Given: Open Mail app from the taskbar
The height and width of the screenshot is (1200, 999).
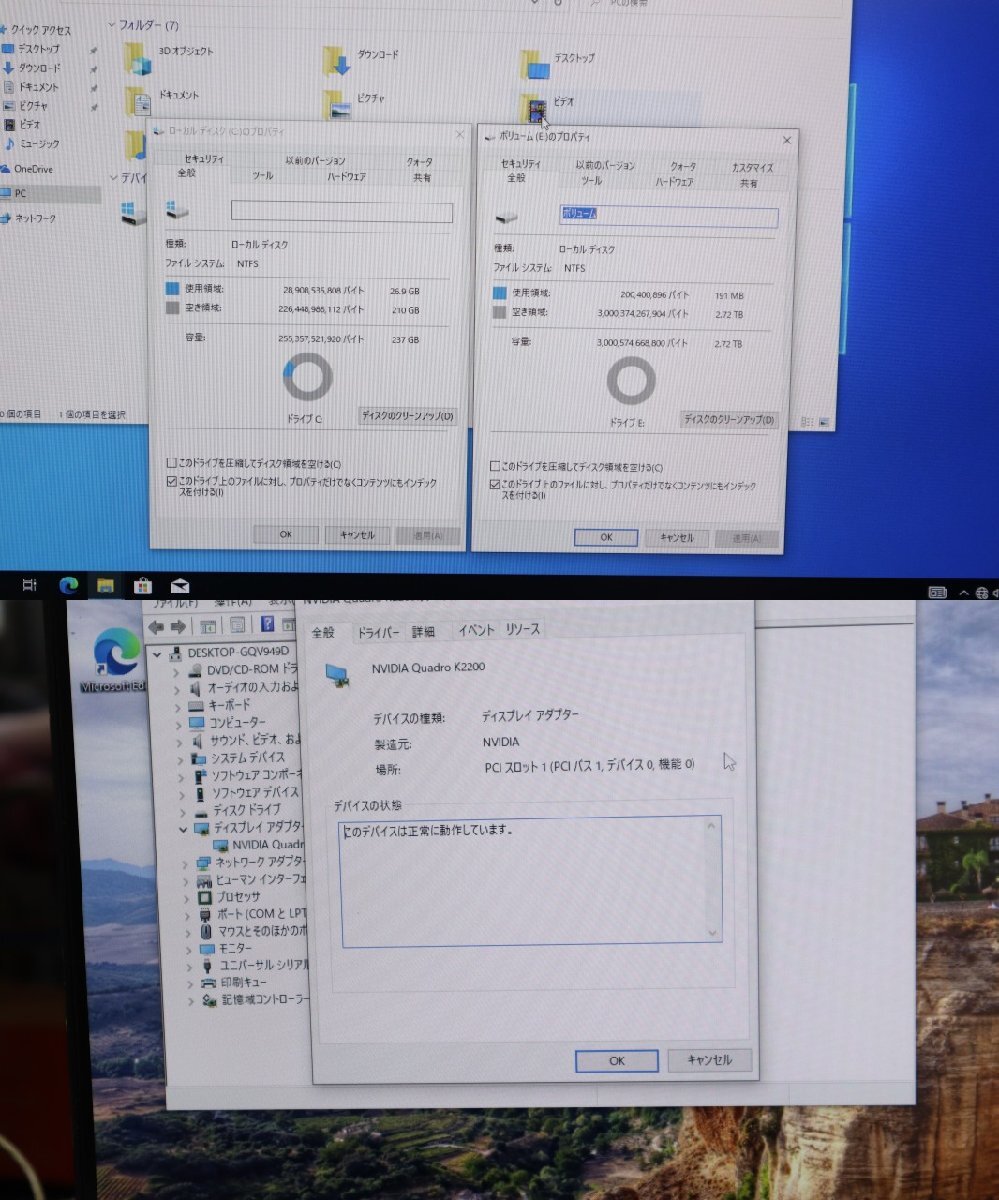Looking at the screenshot, I should 180,586.
